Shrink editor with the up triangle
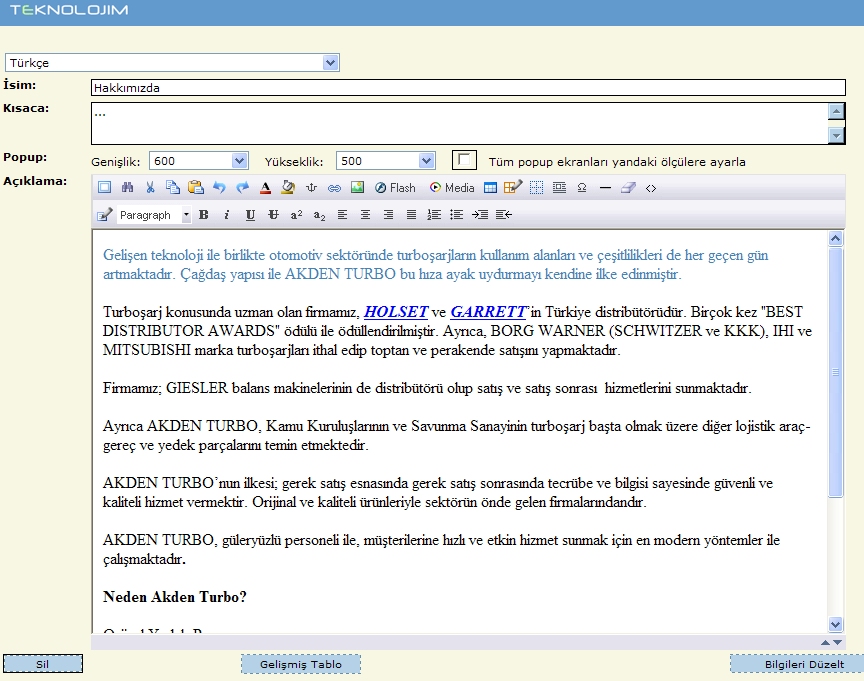This screenshot has height=681, width=864. tap(825, 642)
